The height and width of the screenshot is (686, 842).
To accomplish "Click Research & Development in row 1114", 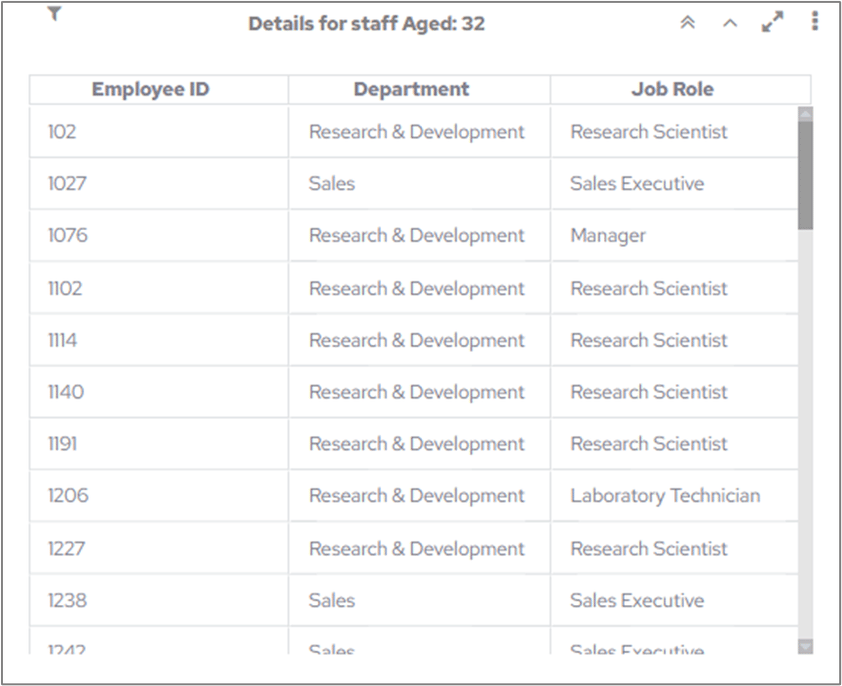I will pos(417,340).
